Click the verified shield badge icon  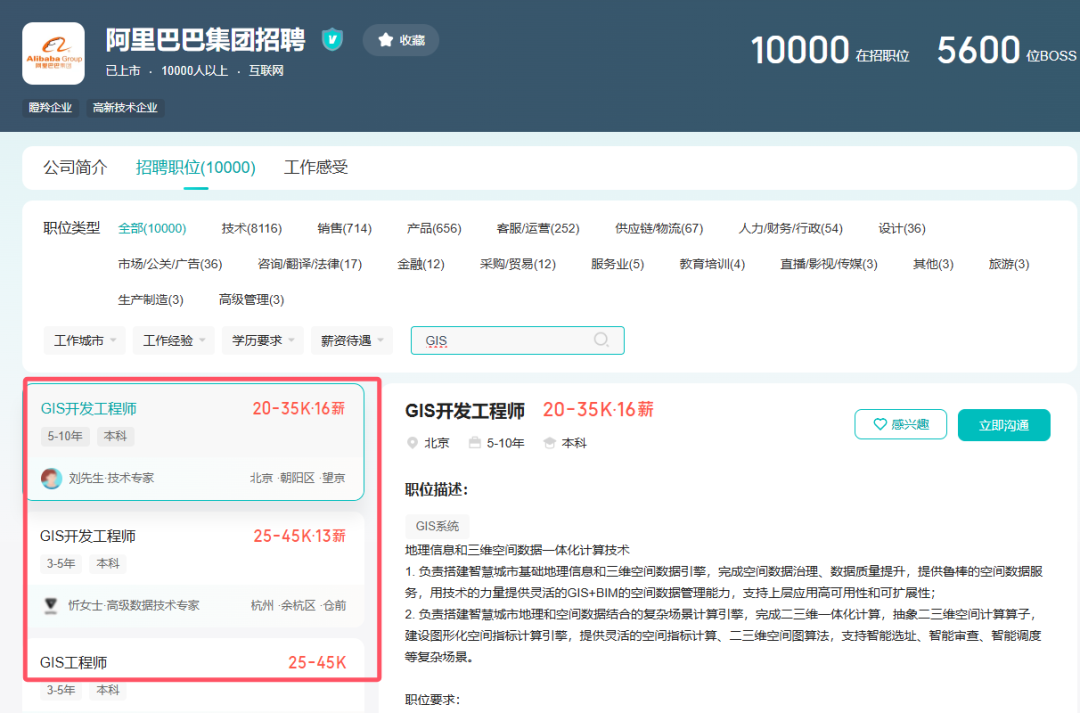point(333,39)
